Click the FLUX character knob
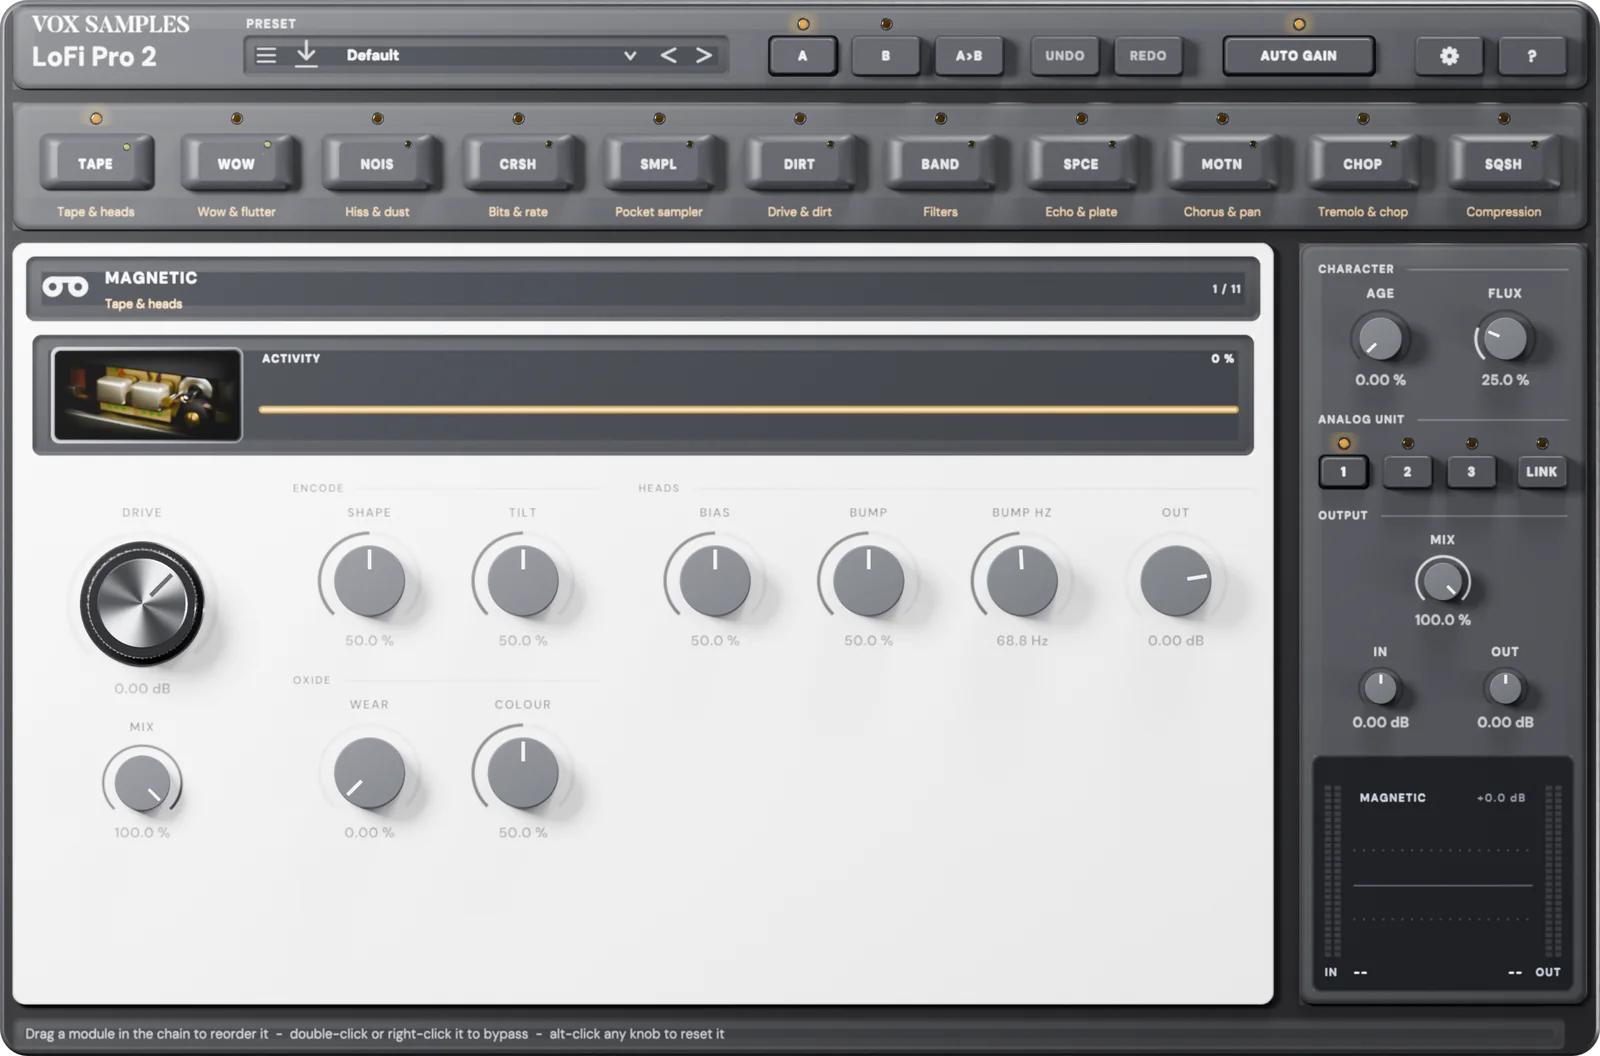The height and width of the screenshot is (1056, 1600). 1505,338
